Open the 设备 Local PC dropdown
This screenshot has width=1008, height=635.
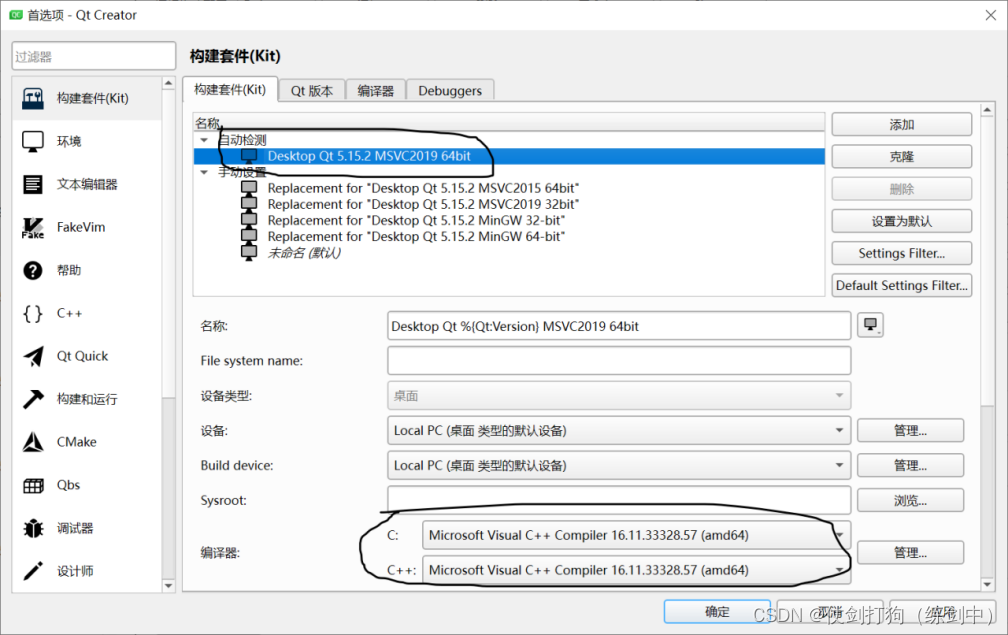tap(619, 431)
